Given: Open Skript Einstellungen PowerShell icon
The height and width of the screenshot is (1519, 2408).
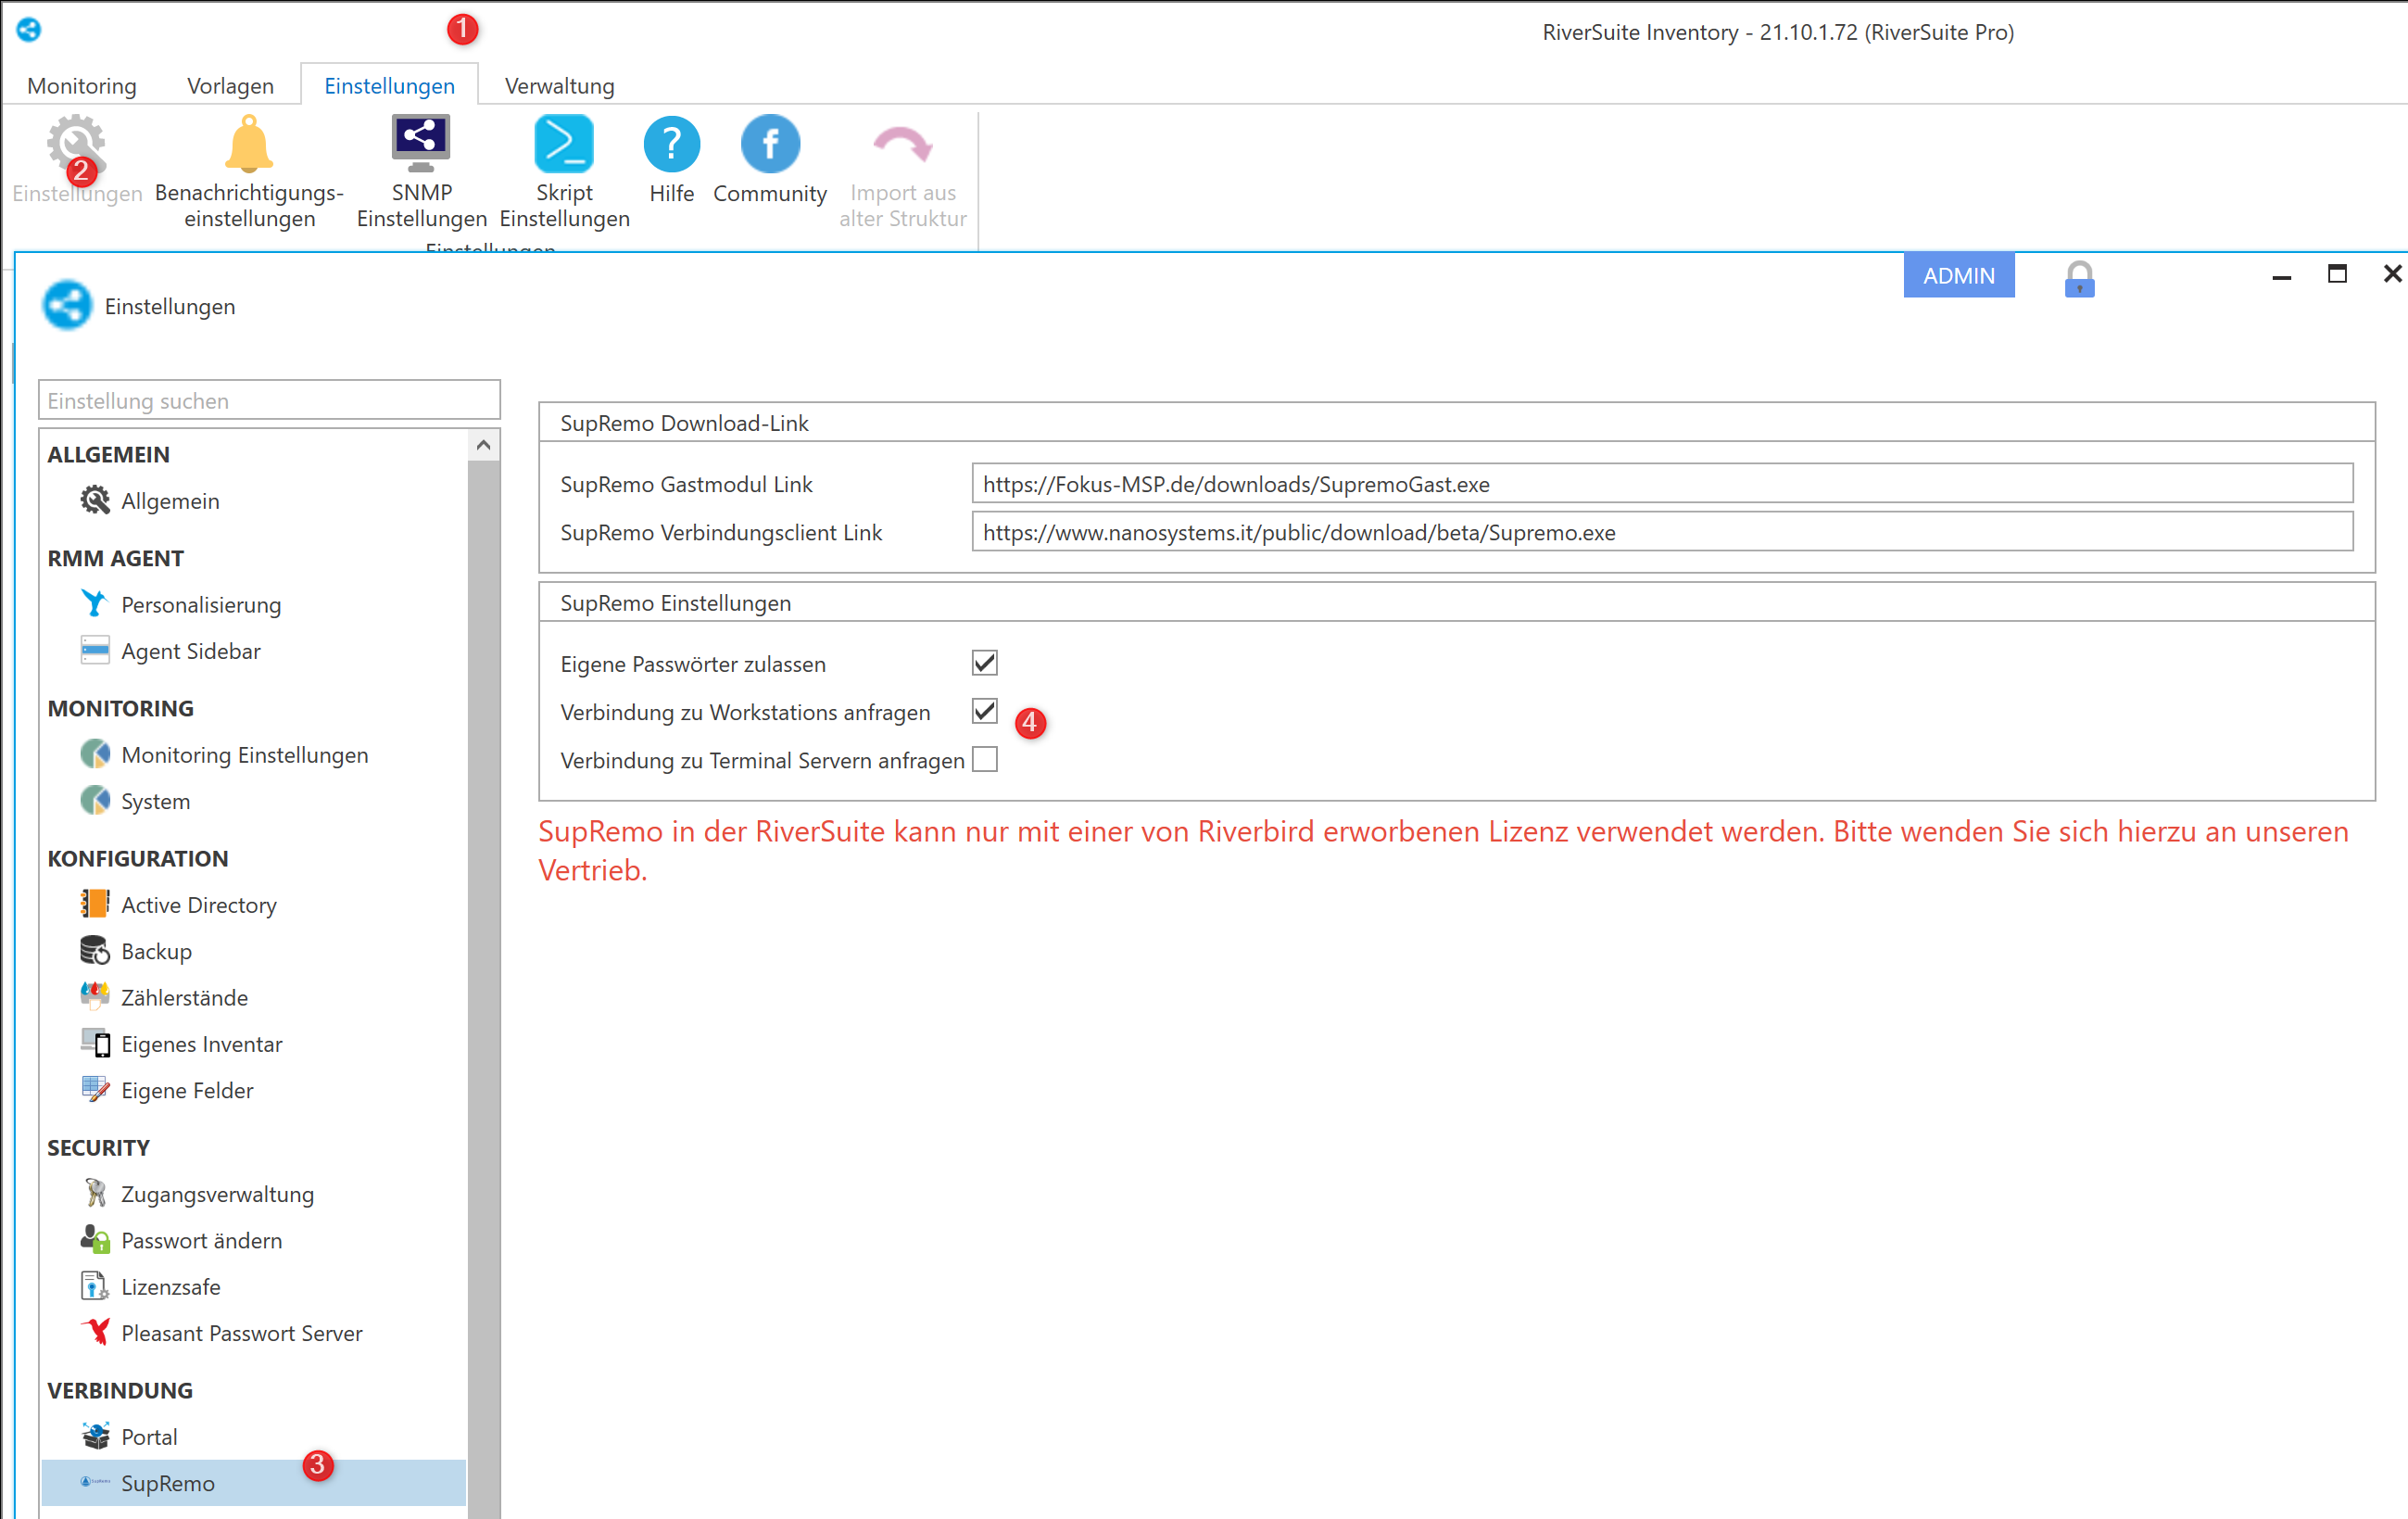Looking at the screenshot, I should tap(564, 143).
